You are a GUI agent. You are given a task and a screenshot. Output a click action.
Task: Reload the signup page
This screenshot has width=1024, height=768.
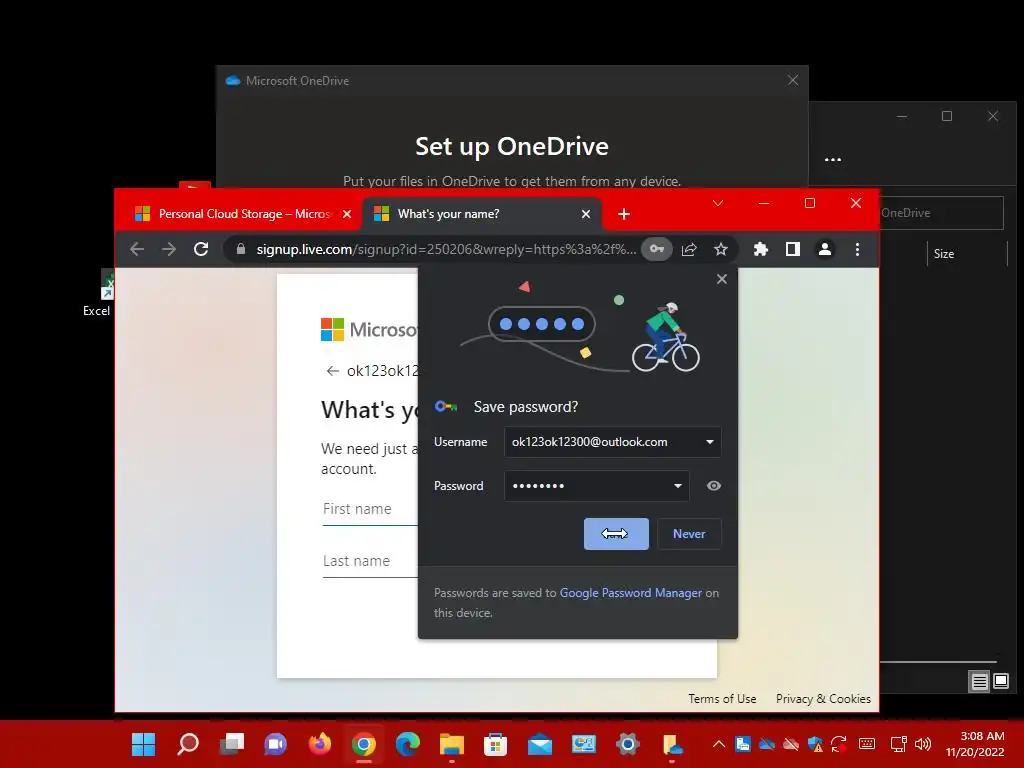[x=201, y=249]
